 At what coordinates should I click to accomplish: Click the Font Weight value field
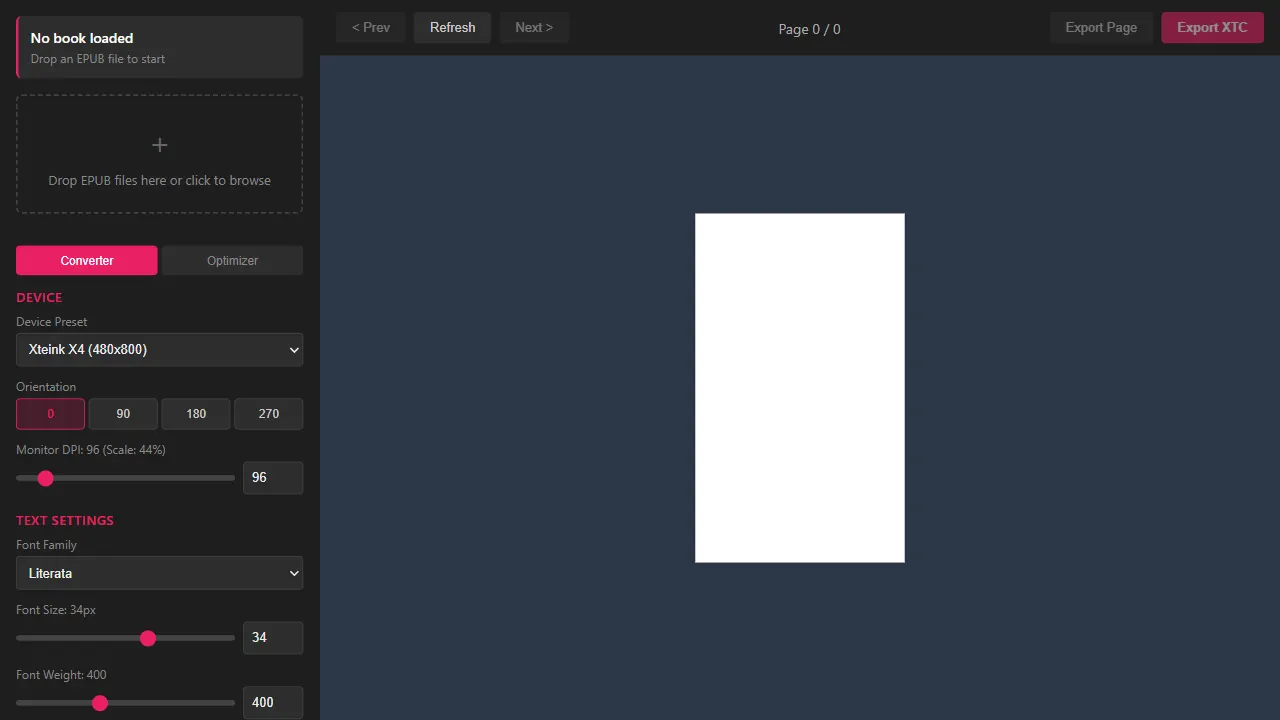[273, 703]
